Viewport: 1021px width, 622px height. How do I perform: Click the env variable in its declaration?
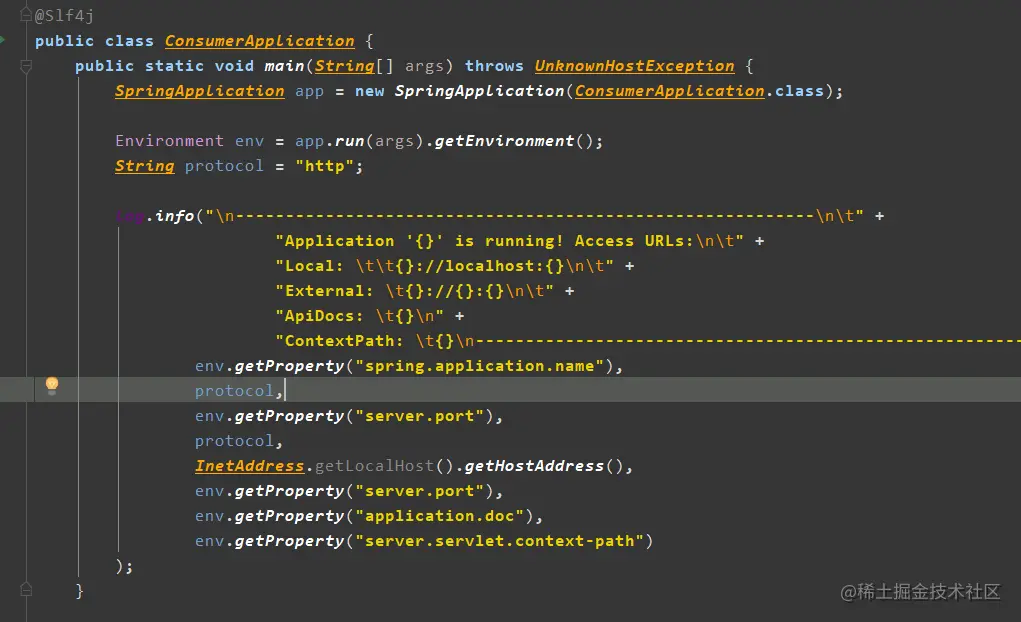coord(249,141)
